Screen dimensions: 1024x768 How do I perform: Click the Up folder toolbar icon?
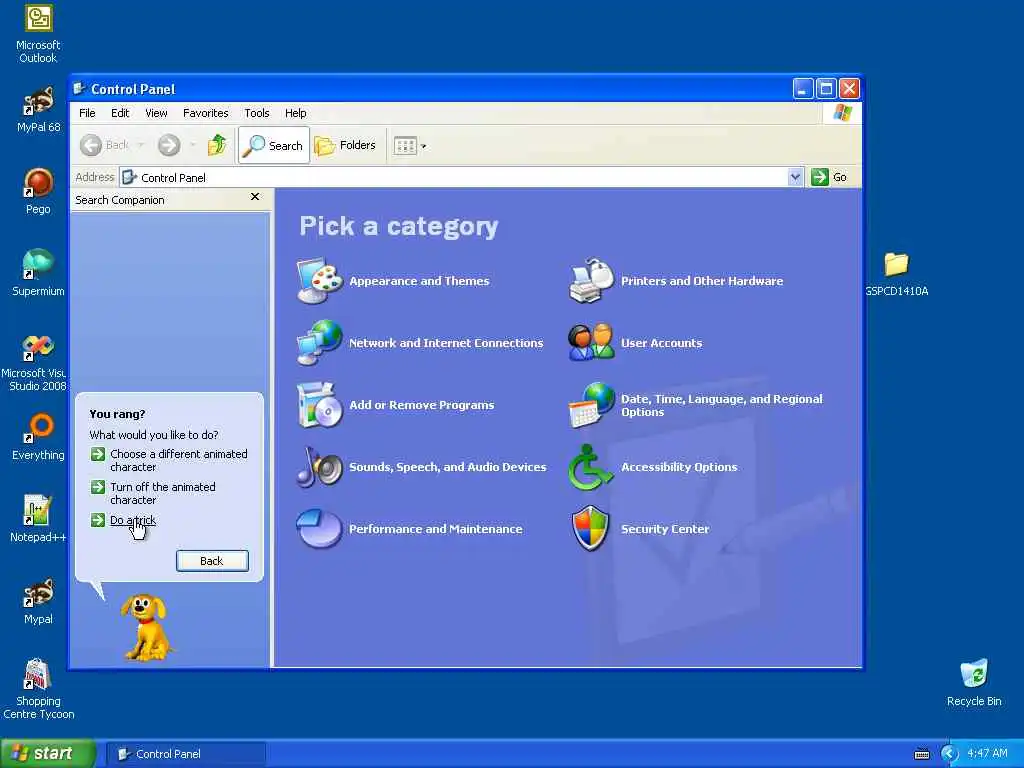tap(217, 145)
